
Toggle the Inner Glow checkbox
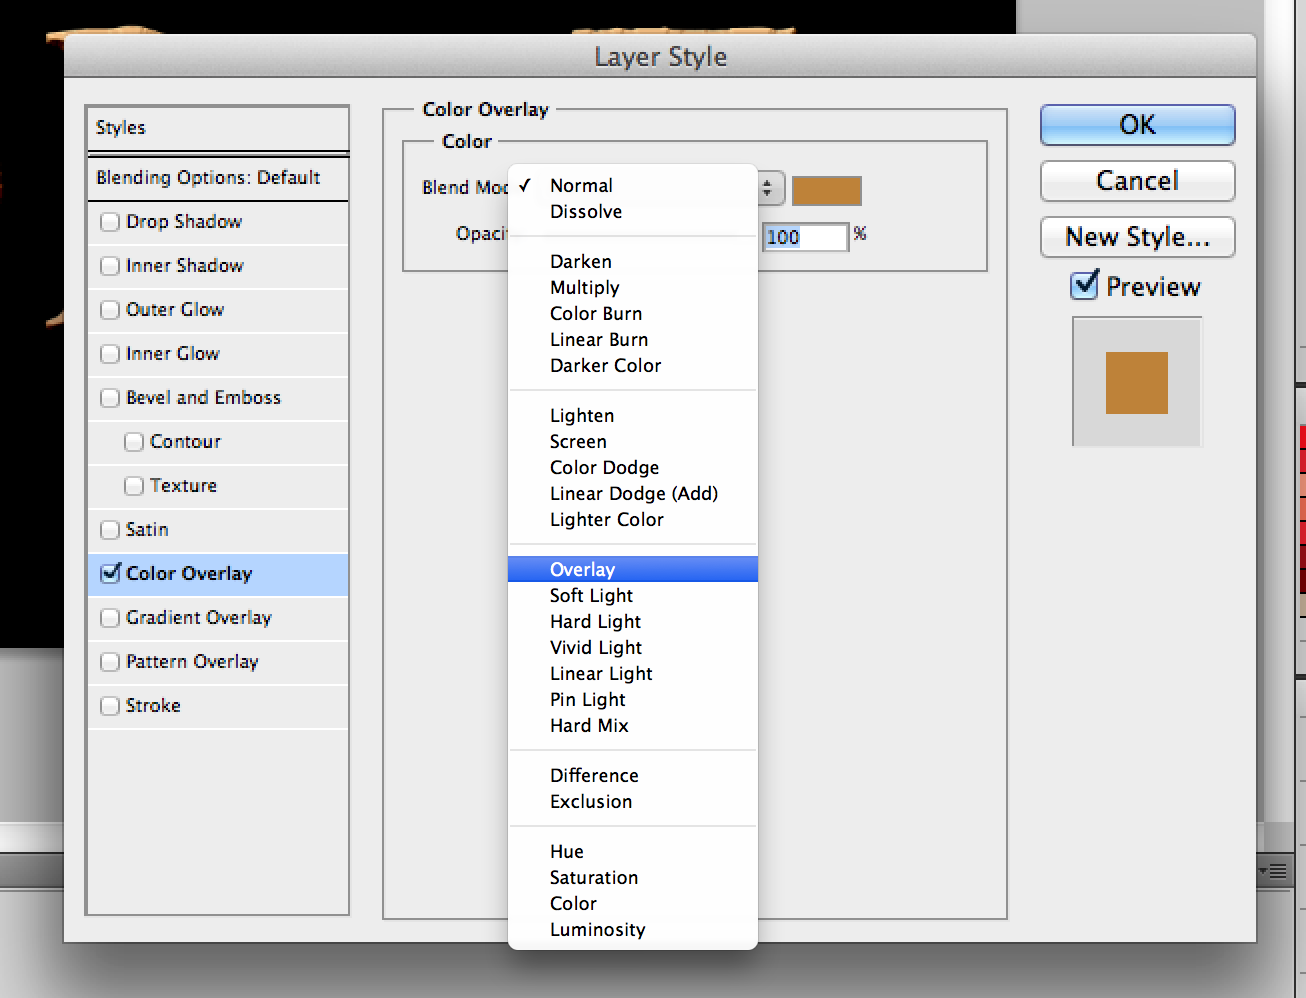point(110,354)
